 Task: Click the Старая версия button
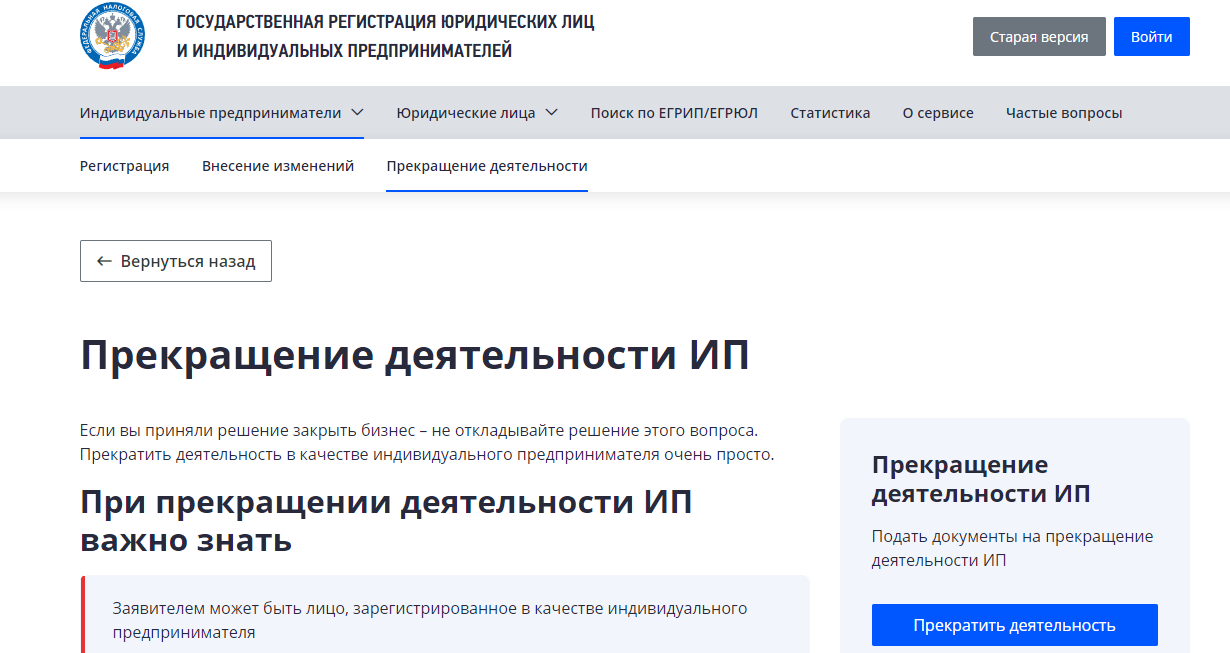(x=1039, y=37)
